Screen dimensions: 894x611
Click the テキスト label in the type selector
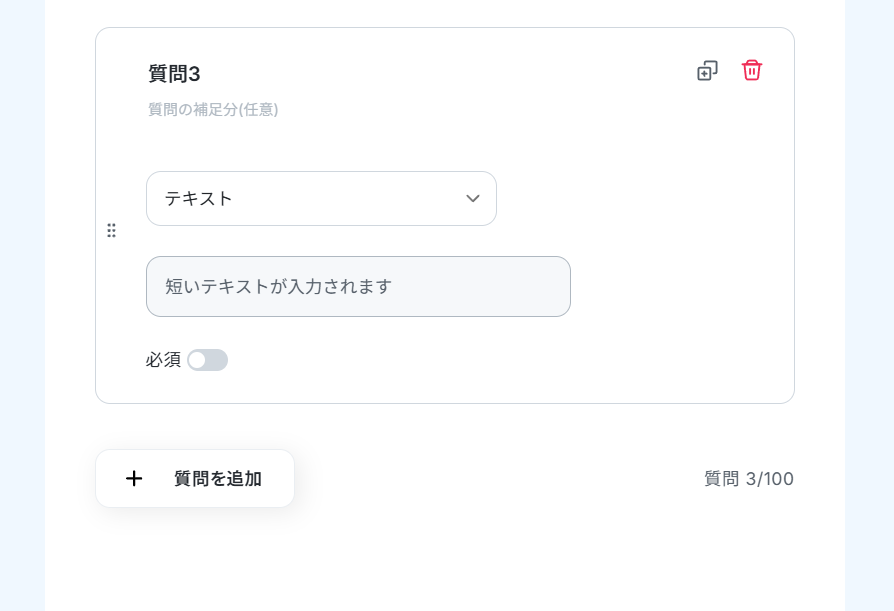tap(198, 198)
